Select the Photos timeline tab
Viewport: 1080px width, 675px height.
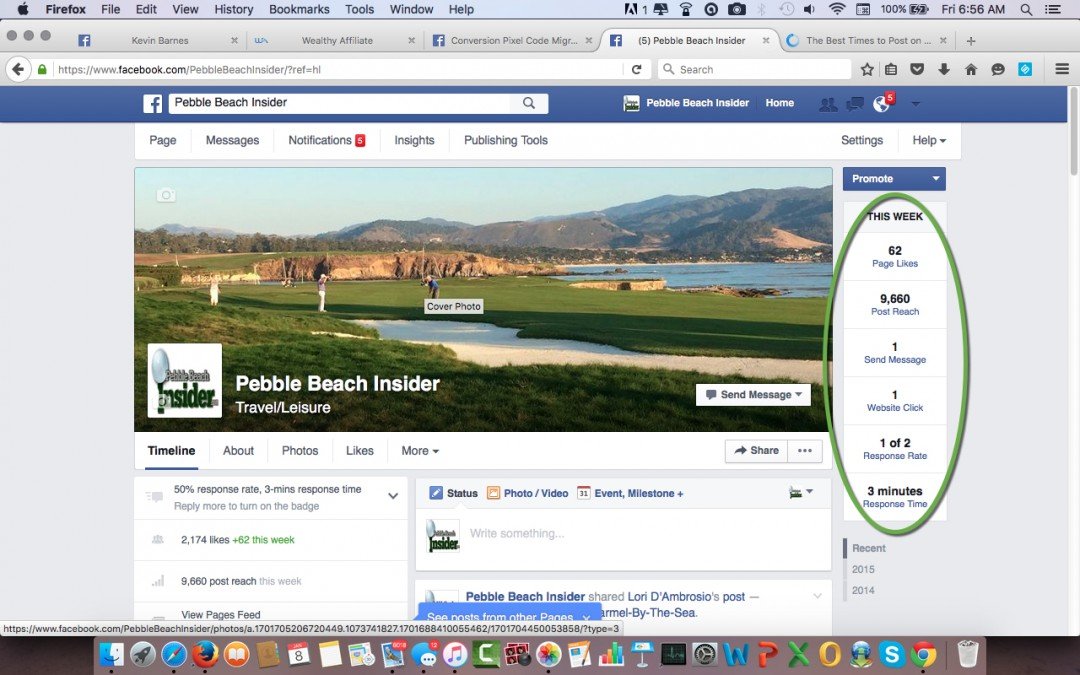pos(300,450)
